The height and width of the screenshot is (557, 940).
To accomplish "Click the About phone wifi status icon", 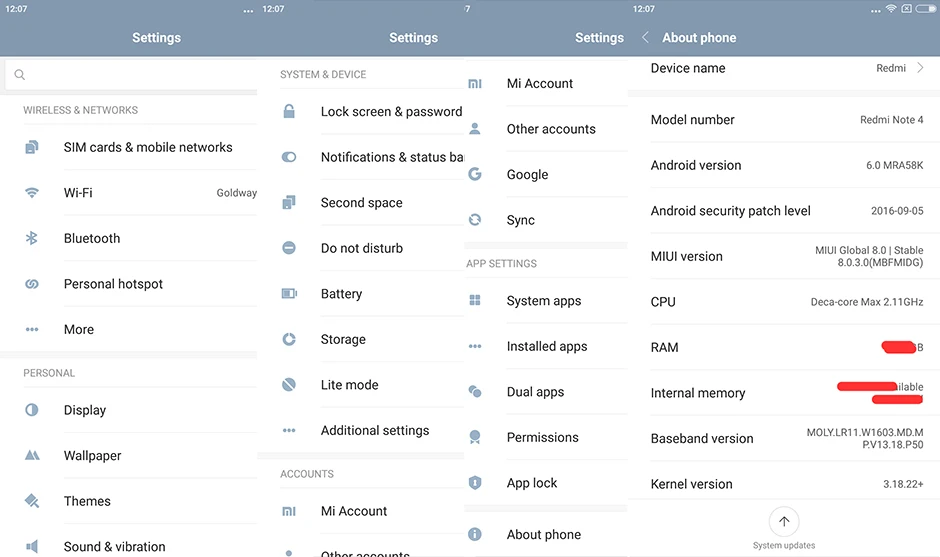I will click(x=891, y=8).
